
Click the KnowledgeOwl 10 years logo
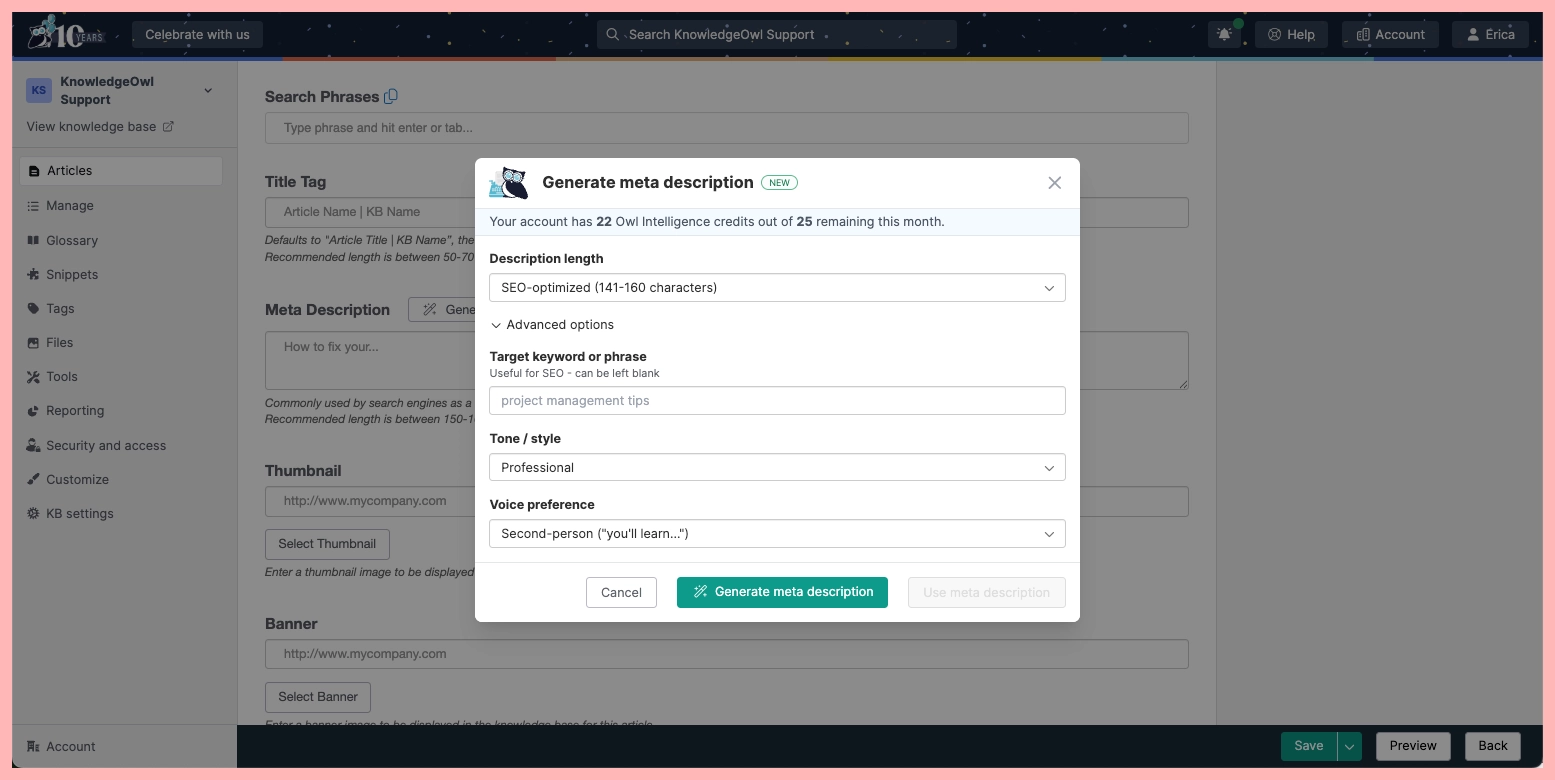pyautogui.click(x=66, y=34)
